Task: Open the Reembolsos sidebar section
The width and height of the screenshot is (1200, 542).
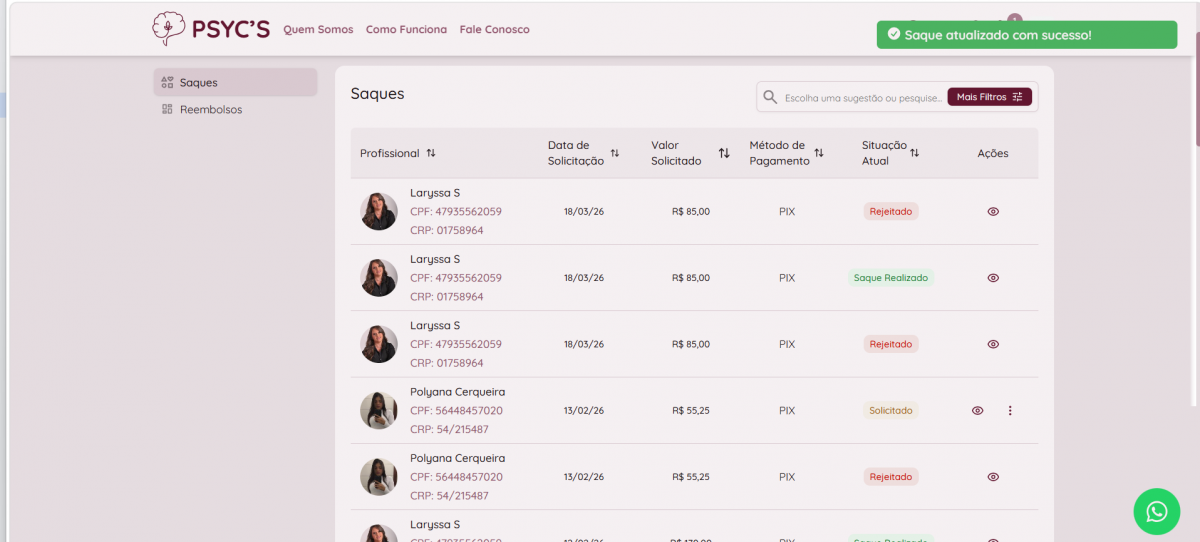Action: pos(210,109)
